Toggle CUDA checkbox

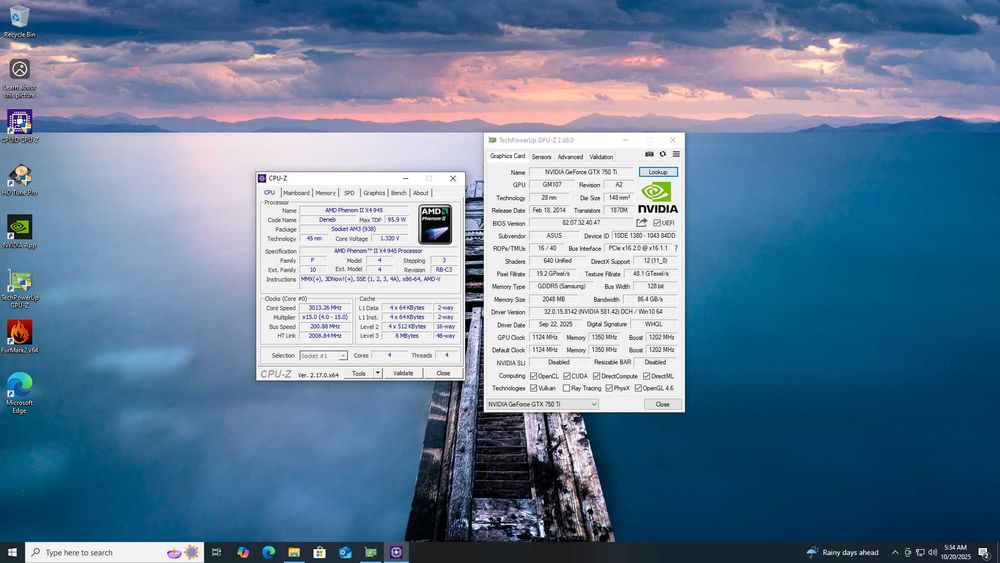(x=566, y=376)
